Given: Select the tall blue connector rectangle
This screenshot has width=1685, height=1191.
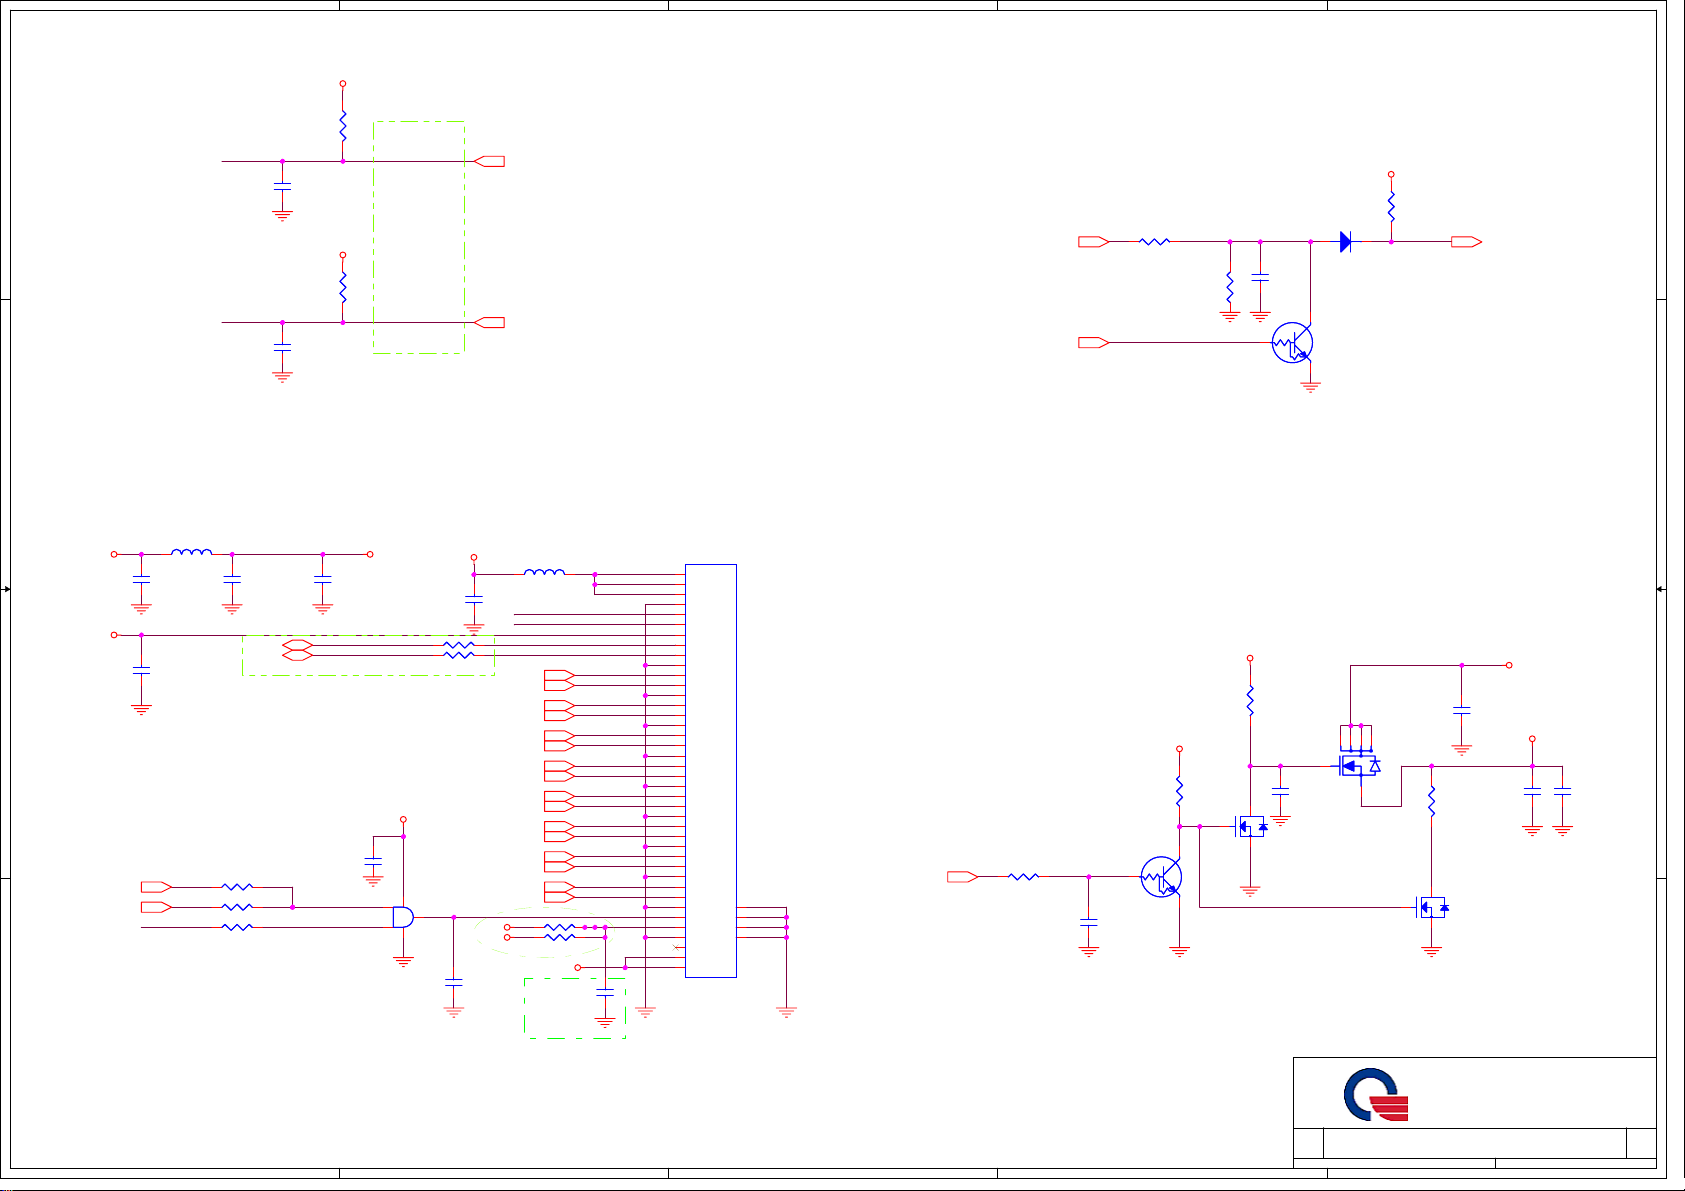Looking at the screenshot, I should [x=711, y=771].
